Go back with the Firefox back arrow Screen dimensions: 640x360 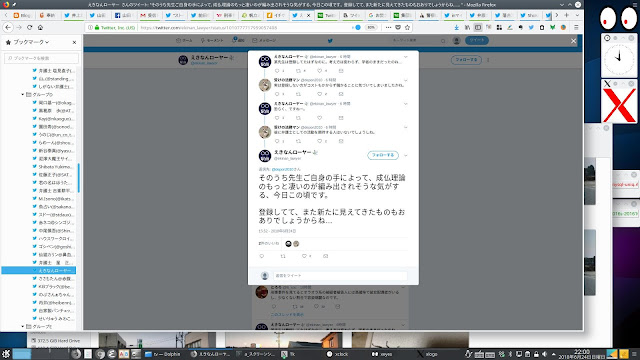[8, 27]
